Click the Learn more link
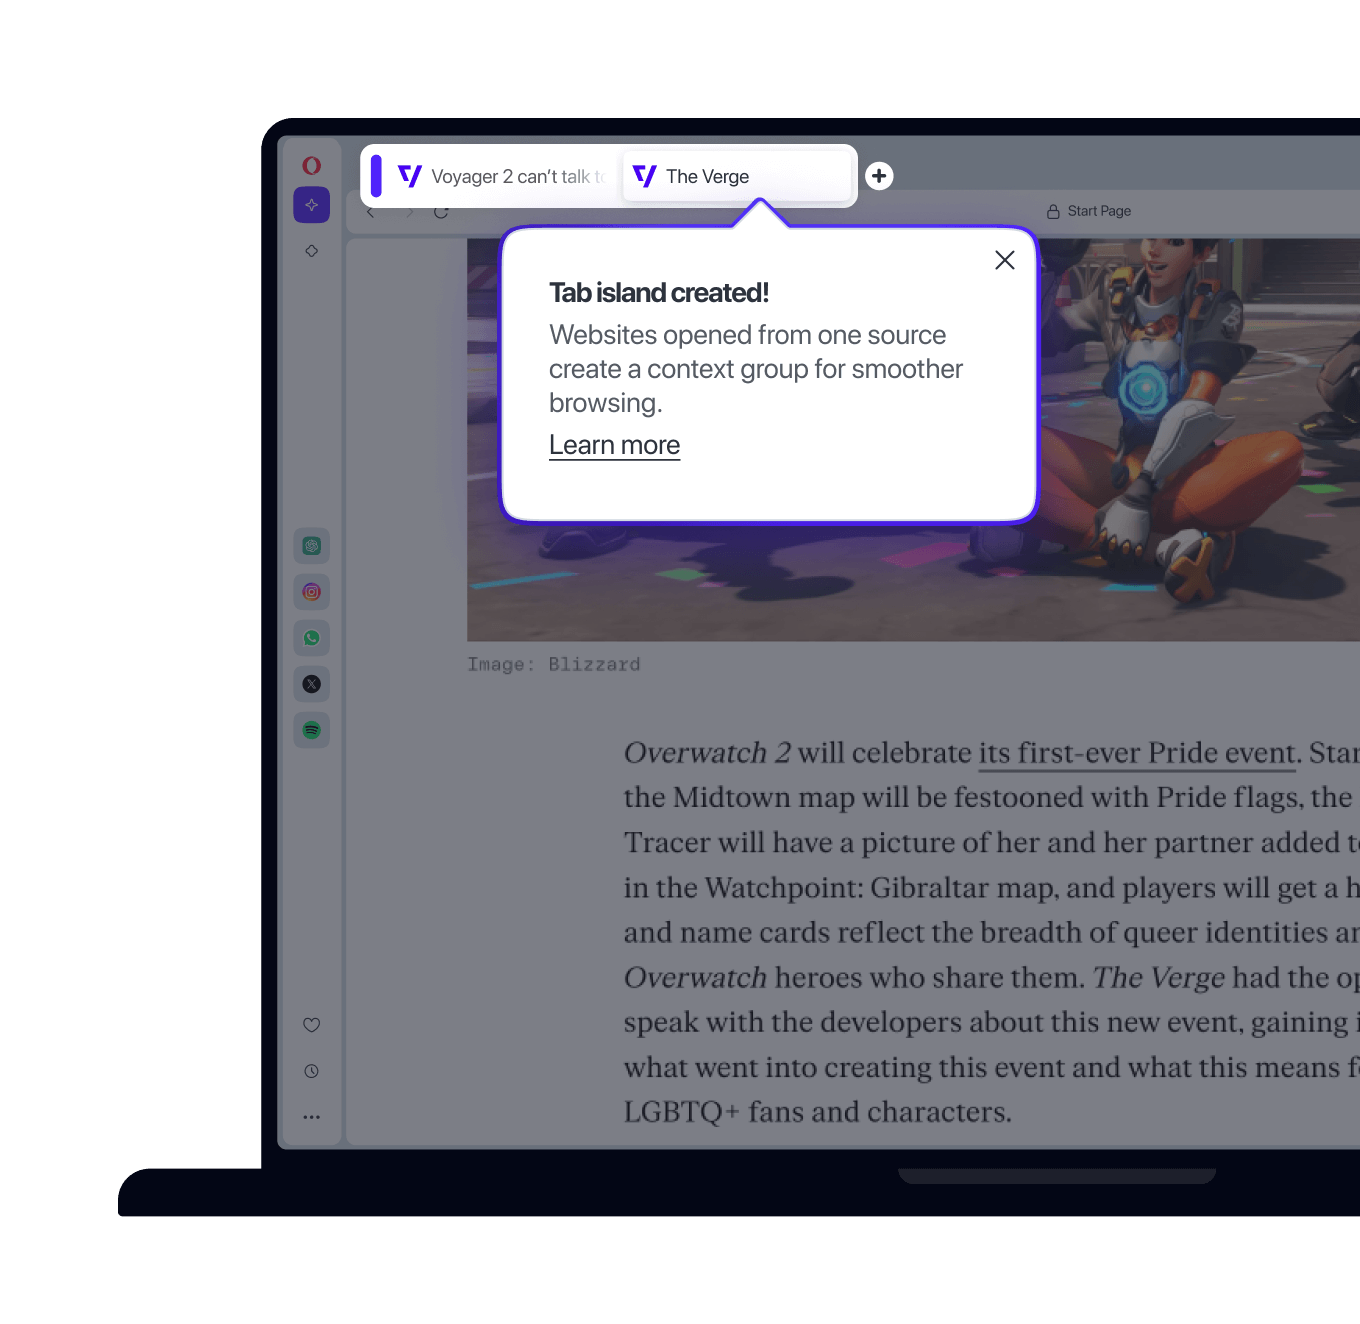 [x=614, y=445]
